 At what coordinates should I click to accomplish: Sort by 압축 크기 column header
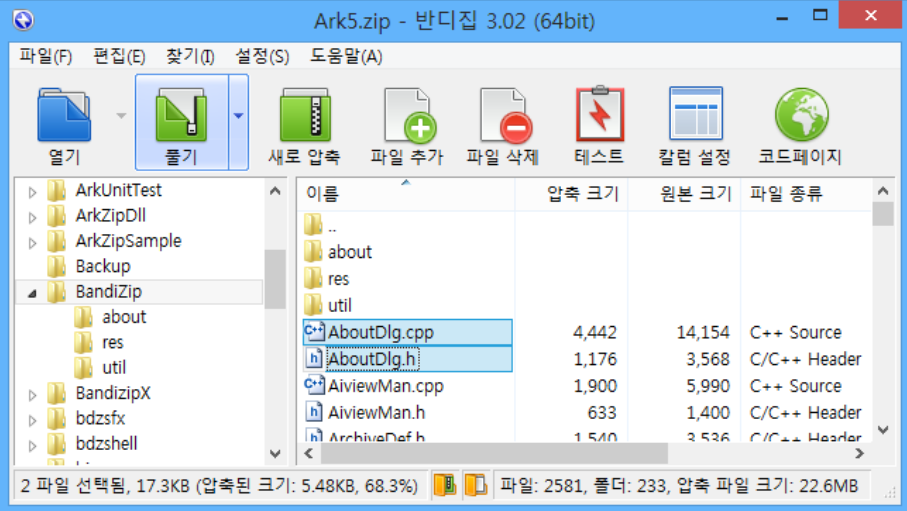pyautogui.click(x=572, y=193)
